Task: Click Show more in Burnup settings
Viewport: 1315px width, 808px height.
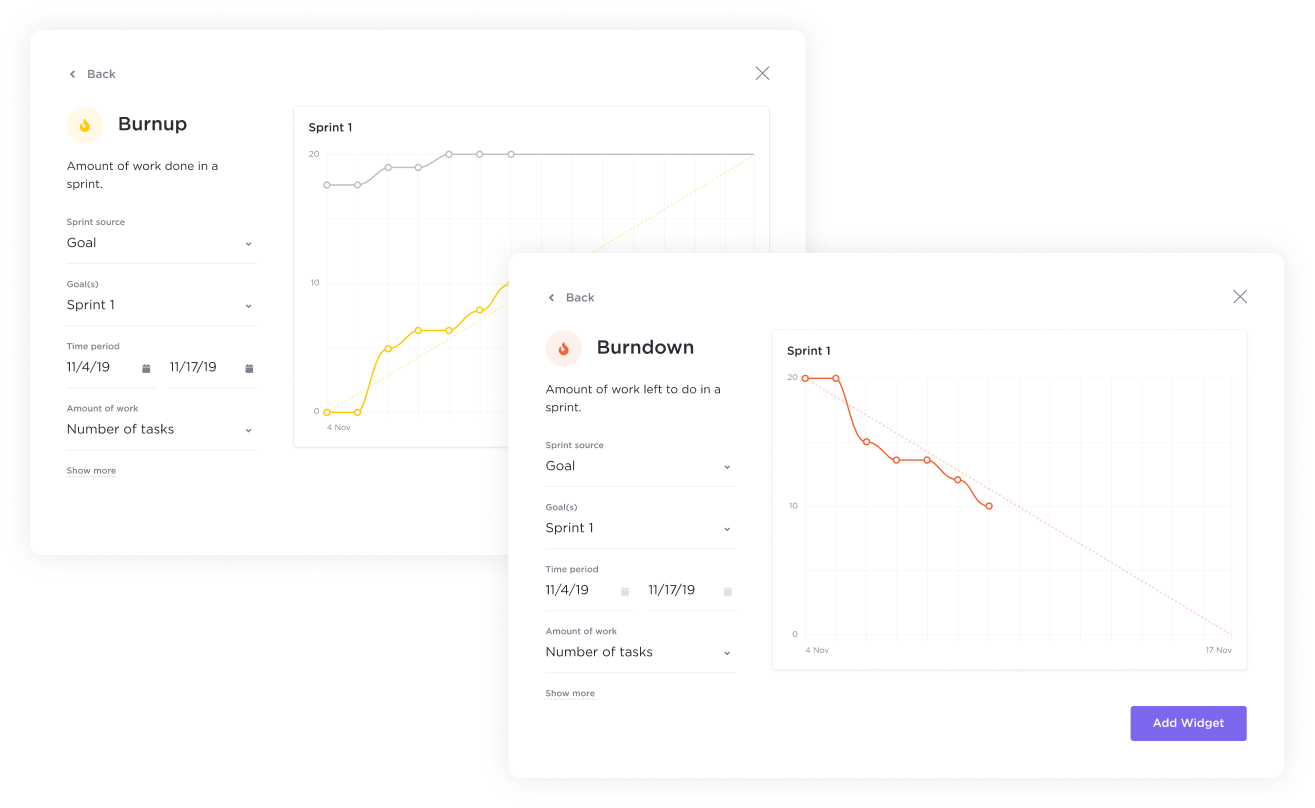Action: [91, 470]
